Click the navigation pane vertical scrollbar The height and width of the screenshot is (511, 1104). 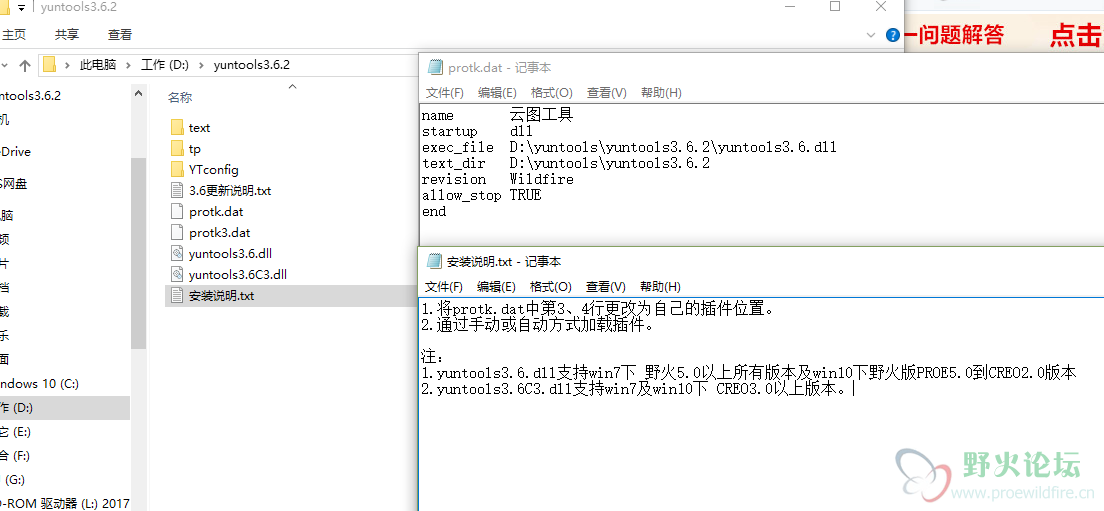point(139,253)
